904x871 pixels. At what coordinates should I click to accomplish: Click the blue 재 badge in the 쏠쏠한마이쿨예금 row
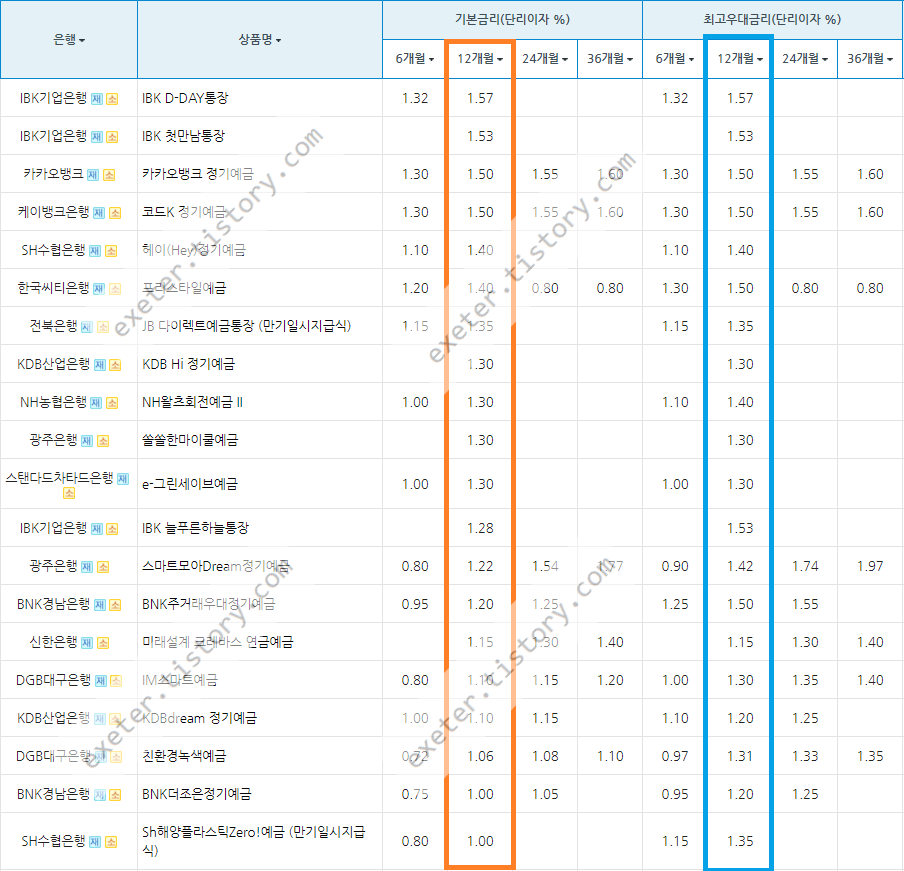(87, 442)
